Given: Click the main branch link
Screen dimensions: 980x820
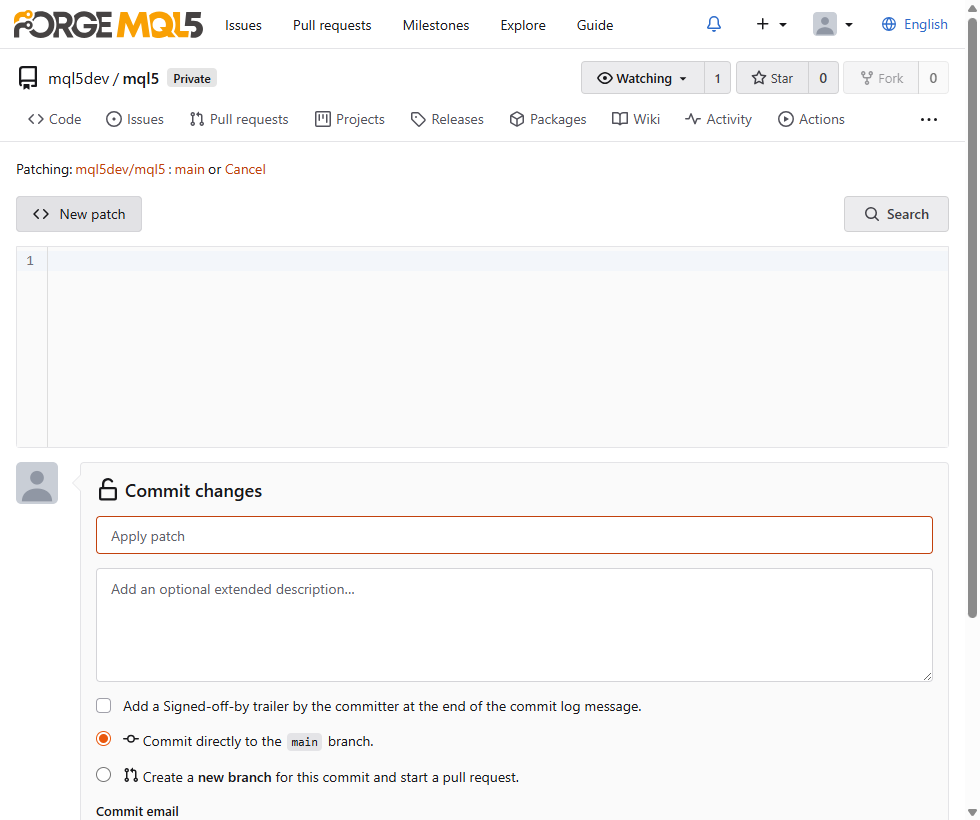Looking at the screenshot, I should tap(189, 169).
